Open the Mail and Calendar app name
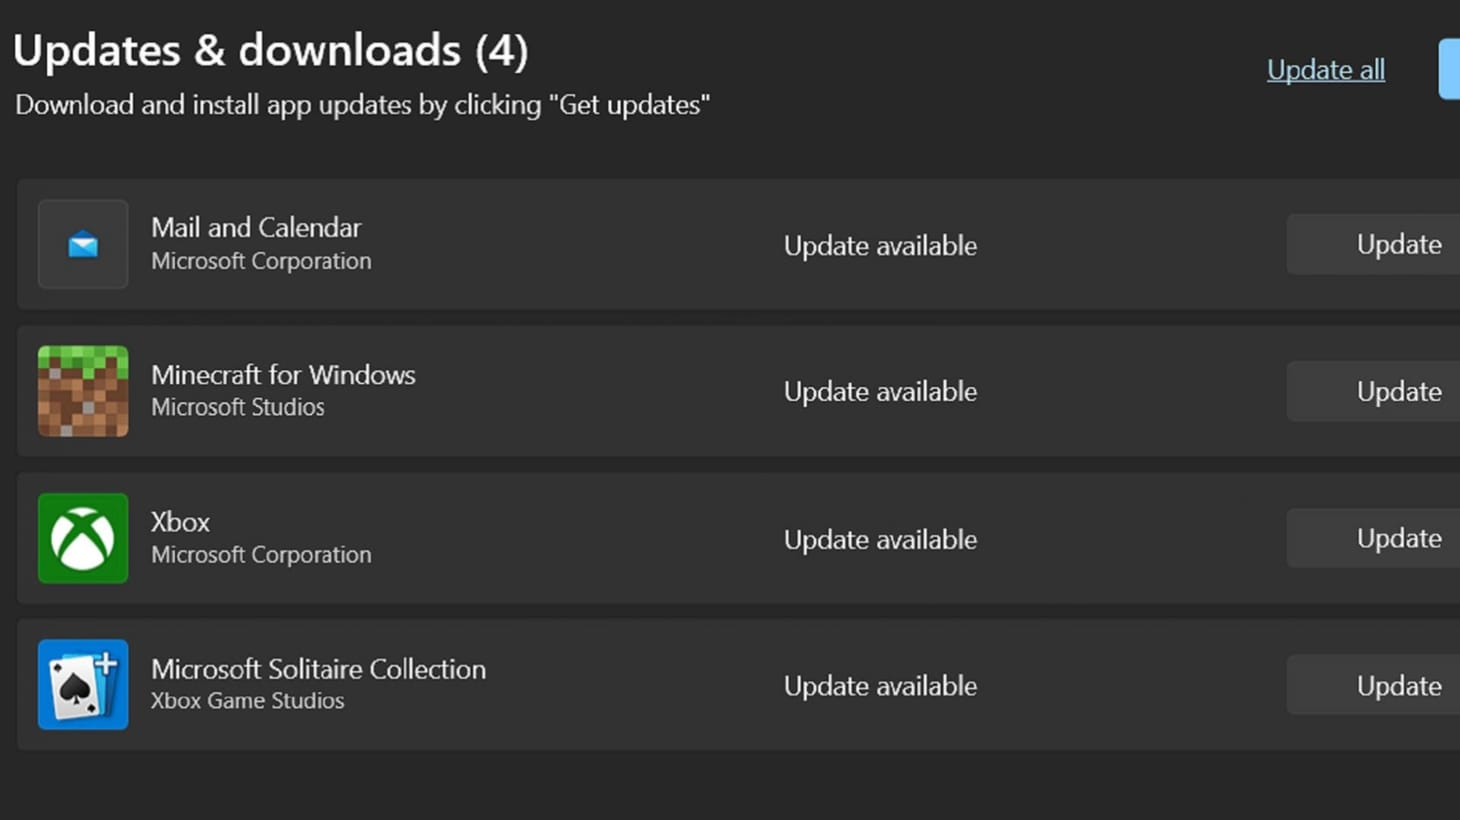The height and width of the screenshot is (820, 1460). 256,227
